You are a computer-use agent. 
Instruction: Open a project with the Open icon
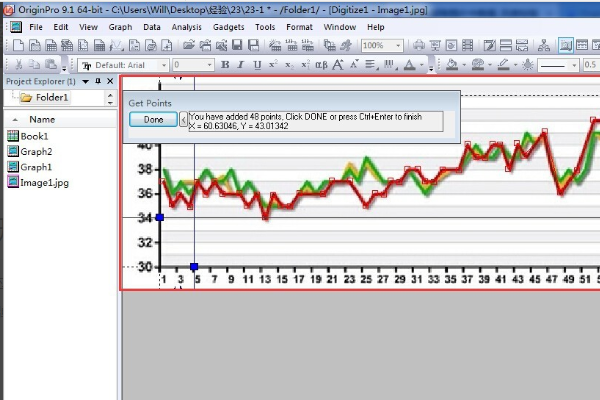188,45
